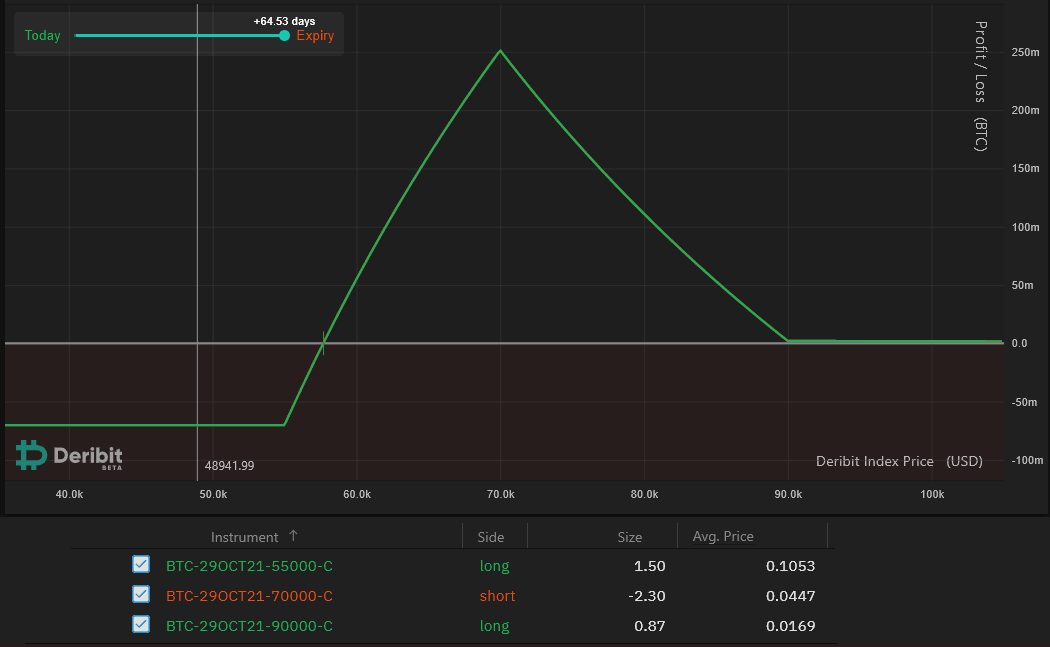This screenshot has height=647, width=1050.
Task: Click the size value -2.30
Action: point(648,596)
